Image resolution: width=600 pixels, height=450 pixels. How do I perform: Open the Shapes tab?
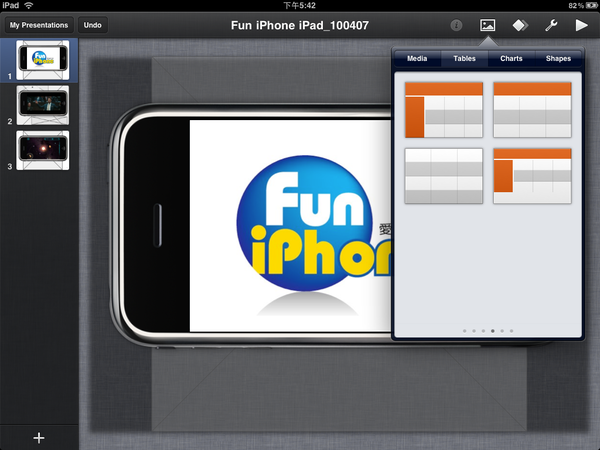(x=558, y=59)
